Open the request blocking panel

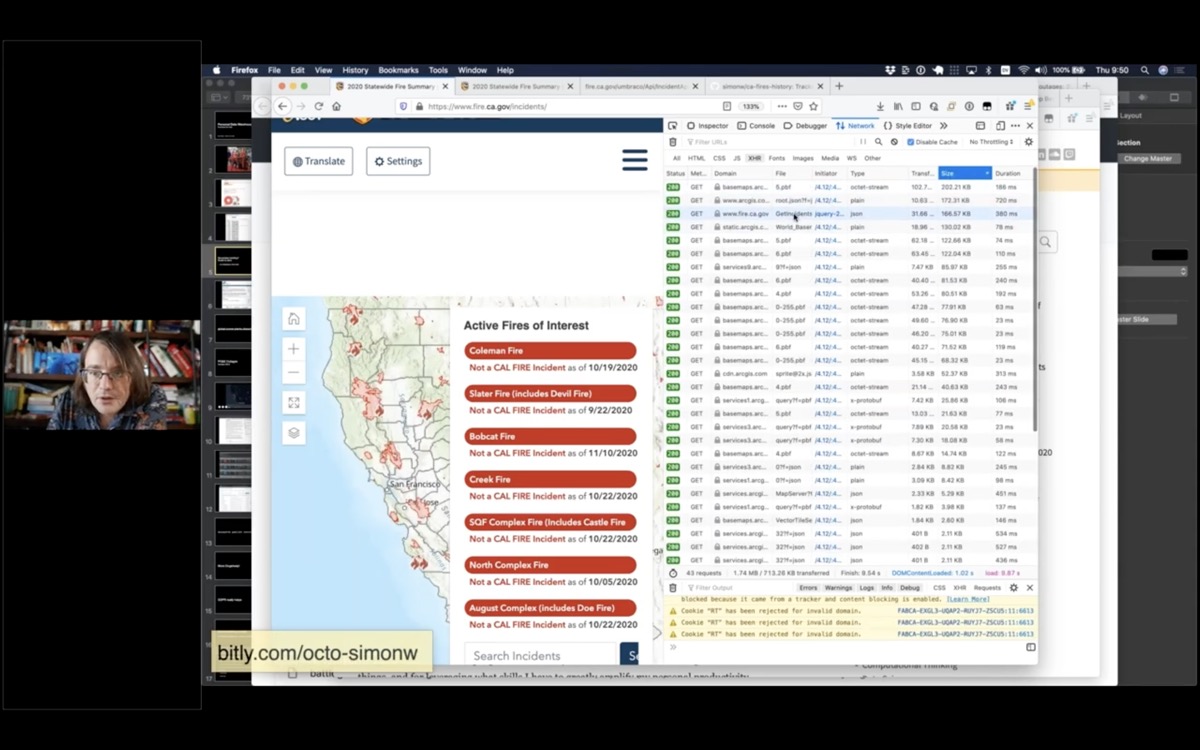pos(894,142)
